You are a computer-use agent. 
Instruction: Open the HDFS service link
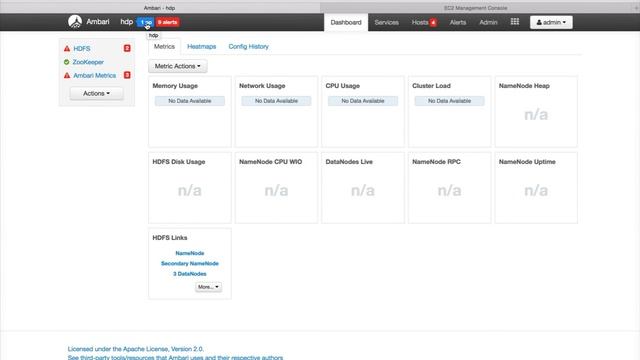pyautogui.click(x=82, y=49)
